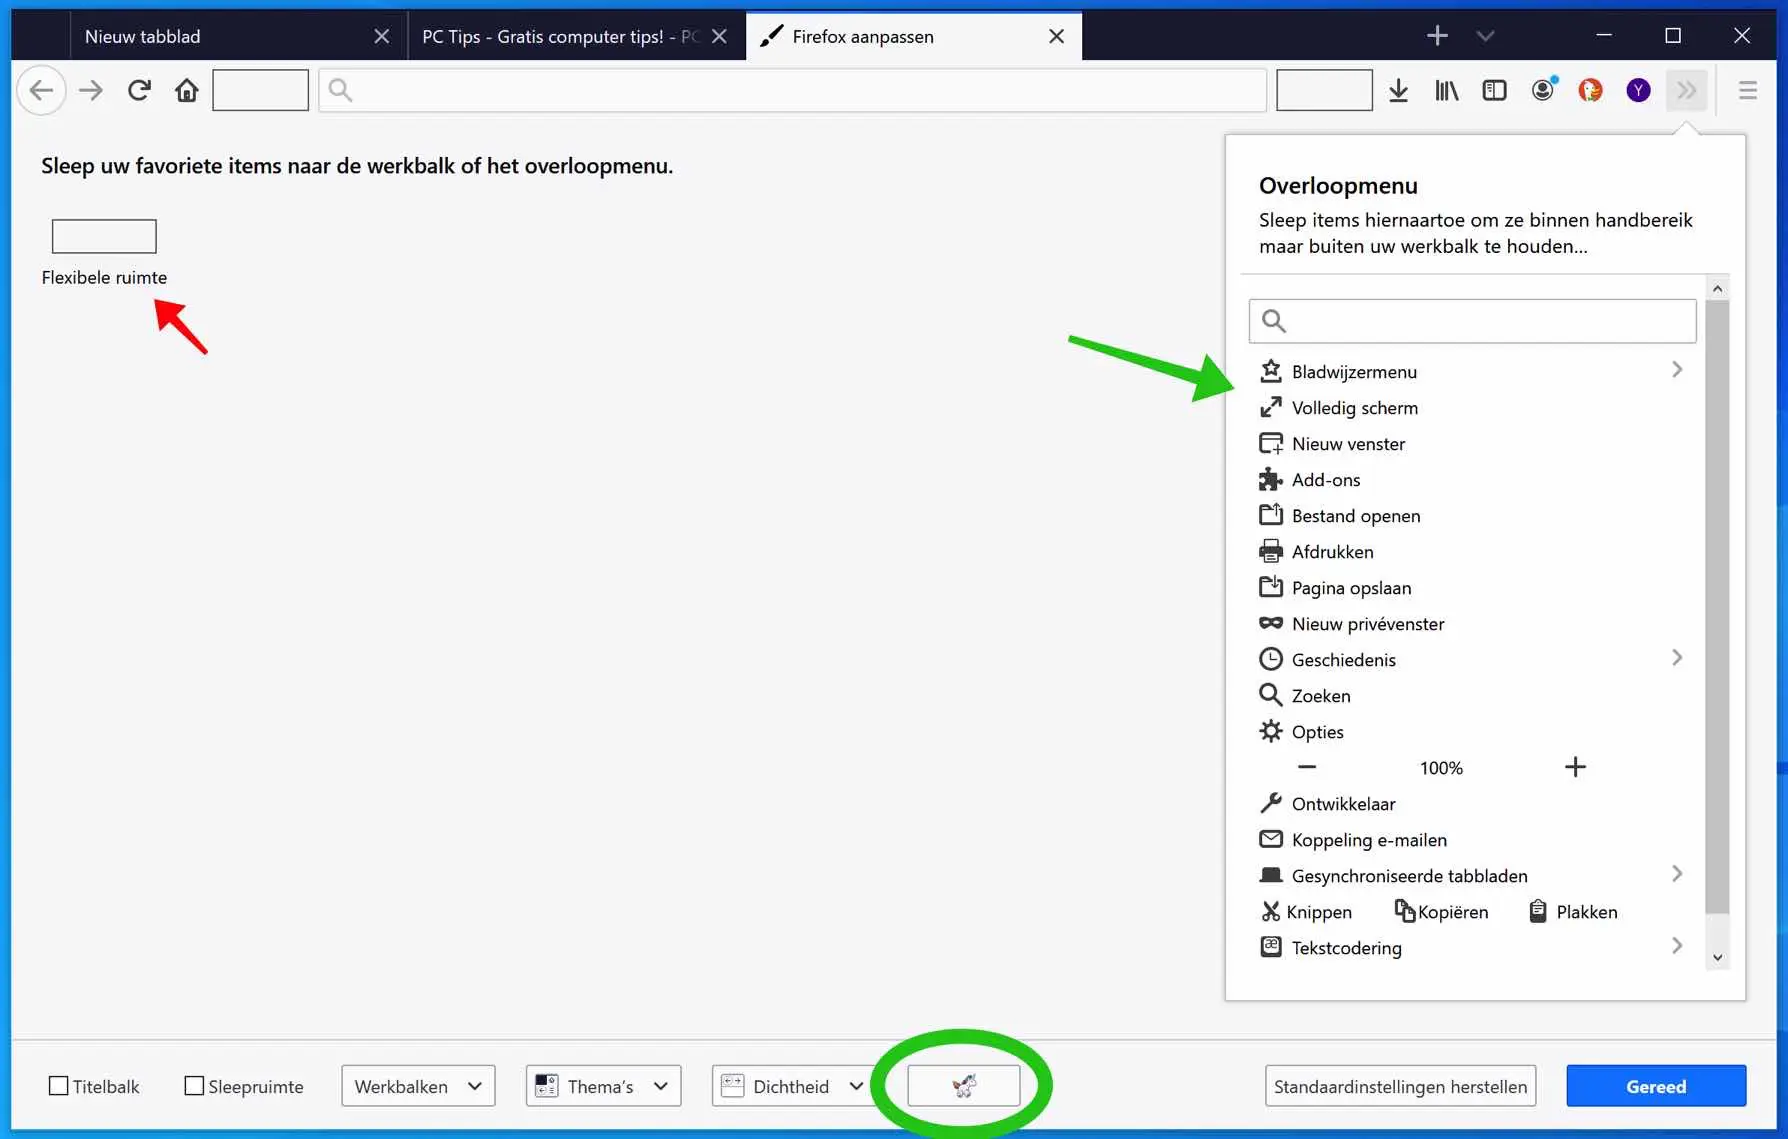Open the library bookshelf icon

(1446, 90)
